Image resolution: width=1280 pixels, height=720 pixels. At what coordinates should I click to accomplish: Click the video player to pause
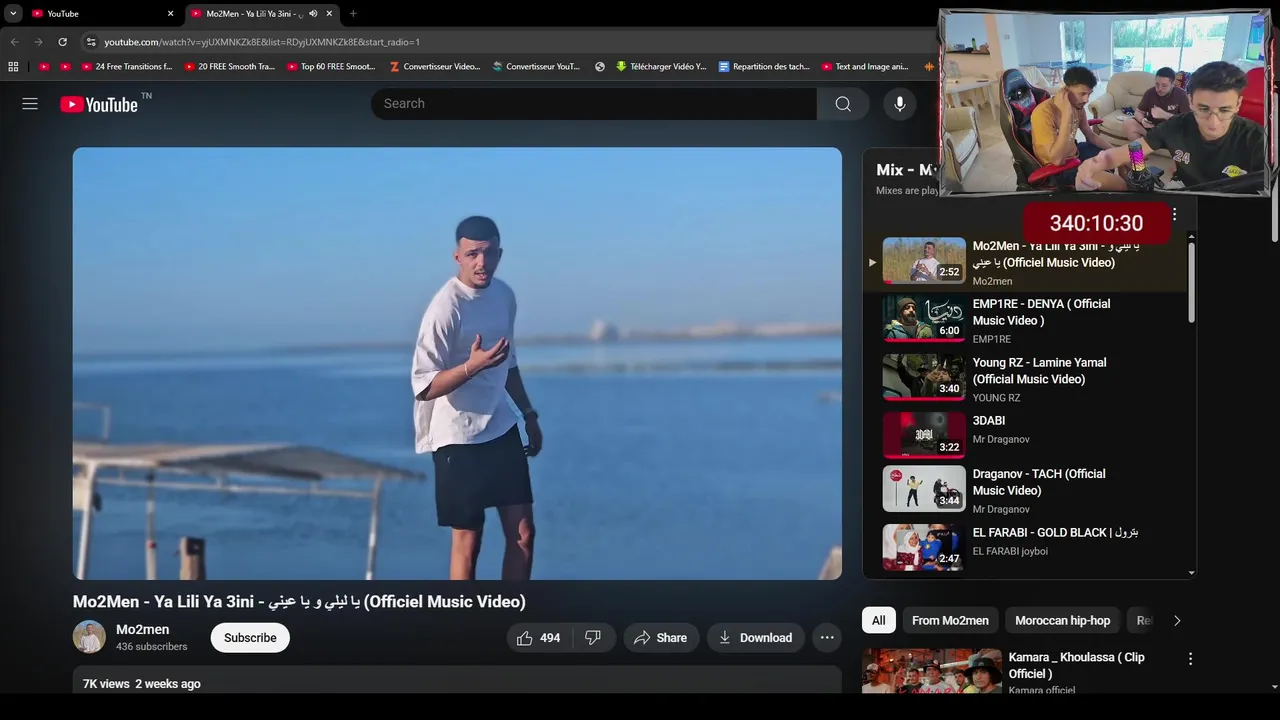457,364
